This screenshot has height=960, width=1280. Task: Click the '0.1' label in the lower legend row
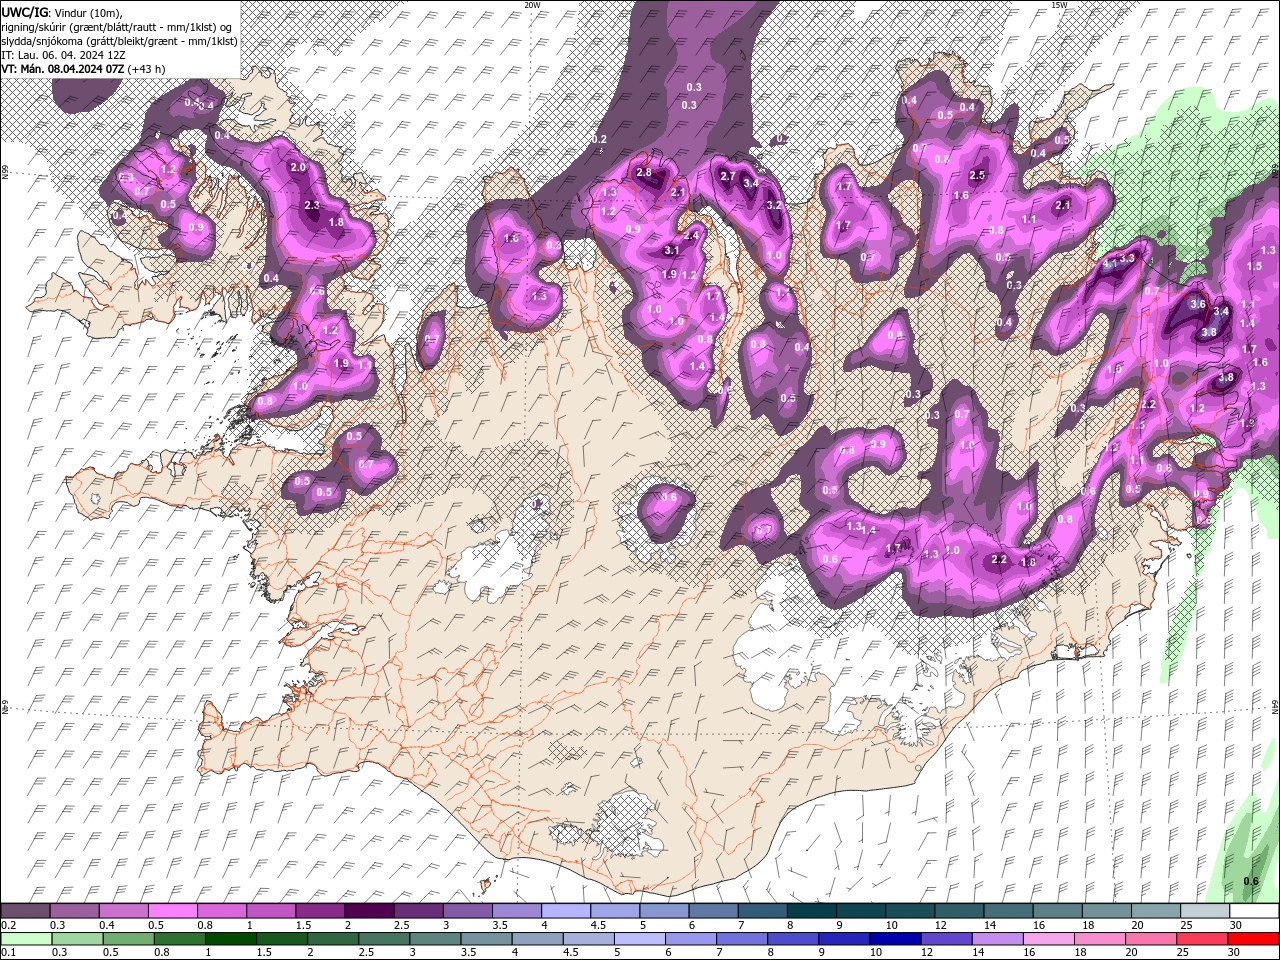tap(7, 953)
